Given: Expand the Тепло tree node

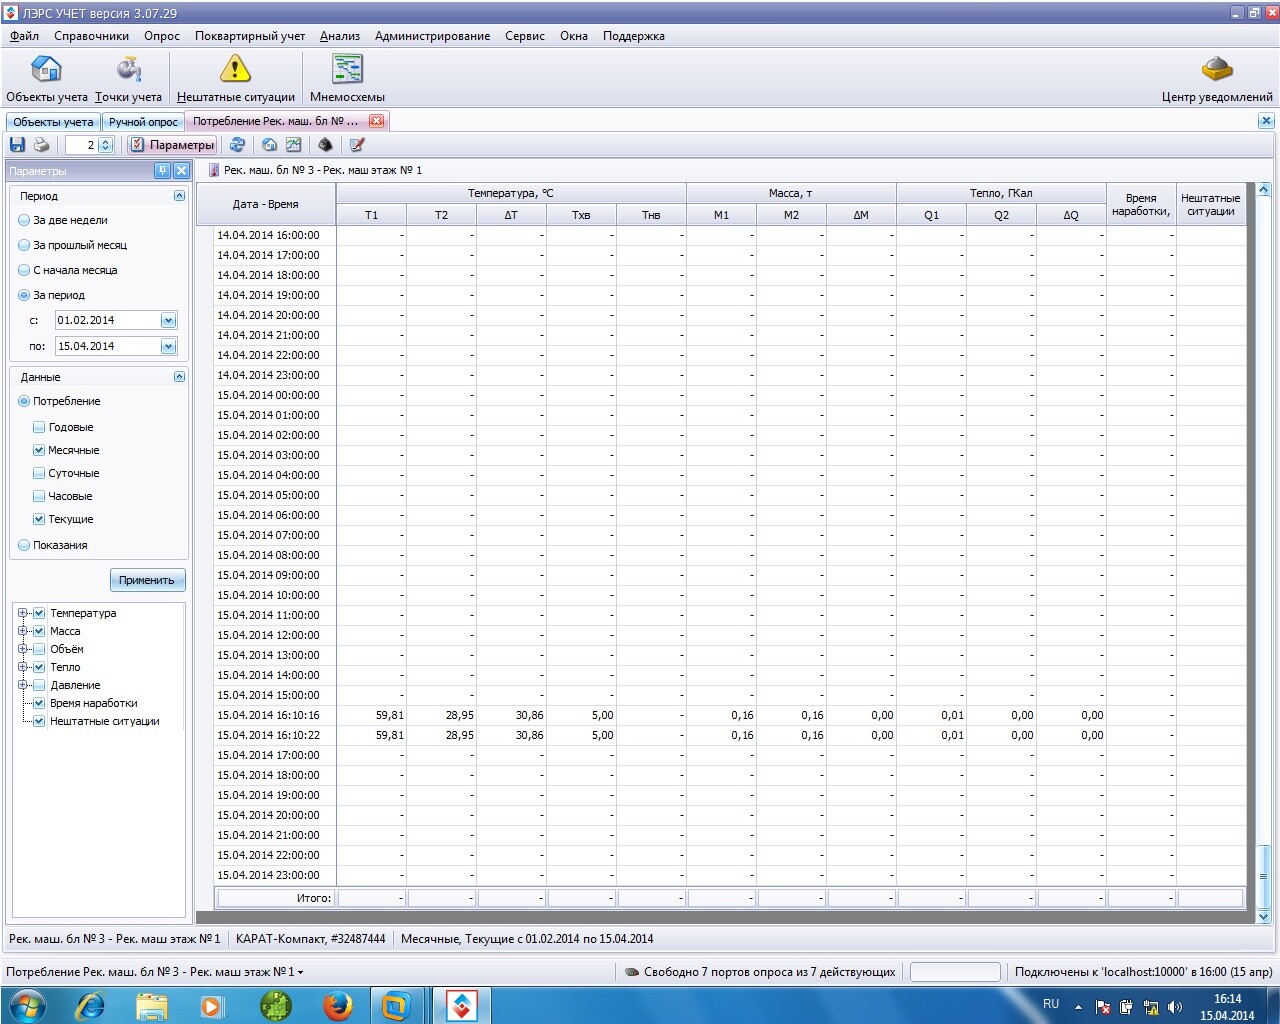Looking at the screenshot, I should click(x=22, y=667).
